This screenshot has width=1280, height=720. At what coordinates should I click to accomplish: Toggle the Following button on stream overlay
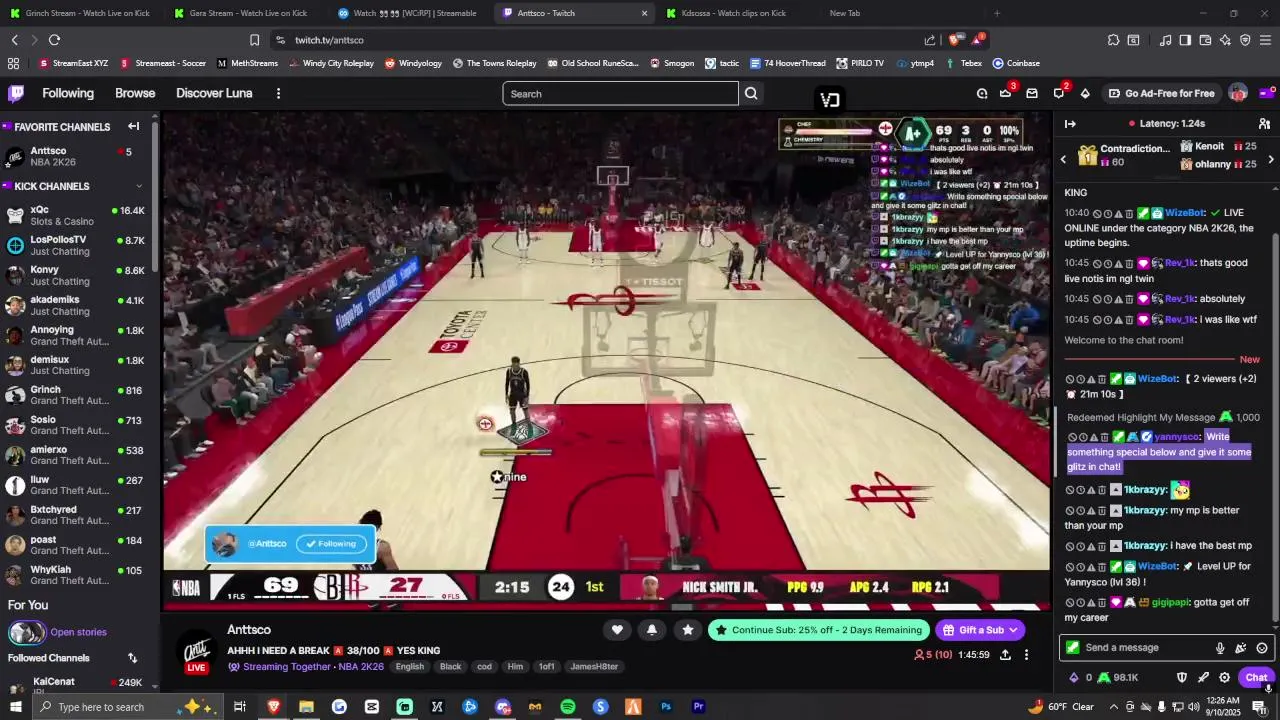pos(331,544)
